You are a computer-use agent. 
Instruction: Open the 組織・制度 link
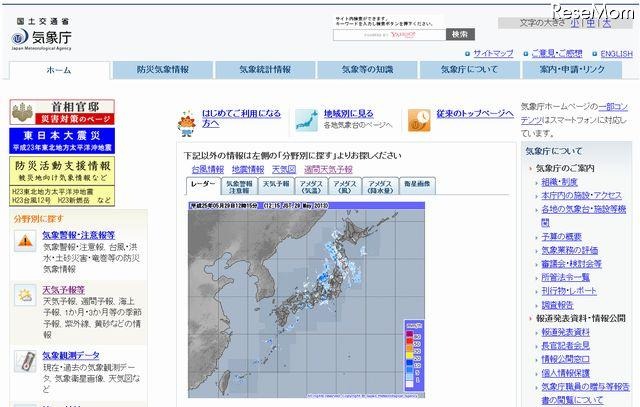click(x=559, y=182)
